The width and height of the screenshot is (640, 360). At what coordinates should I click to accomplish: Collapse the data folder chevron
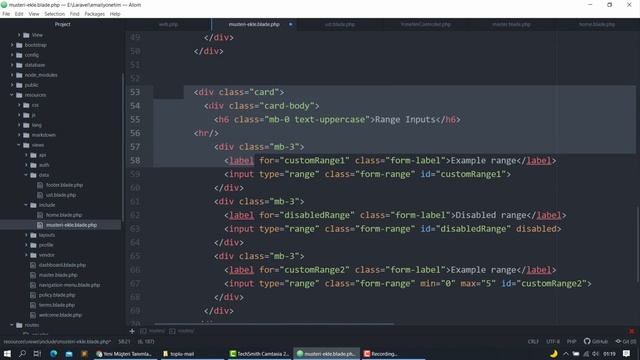pos(27,175)
